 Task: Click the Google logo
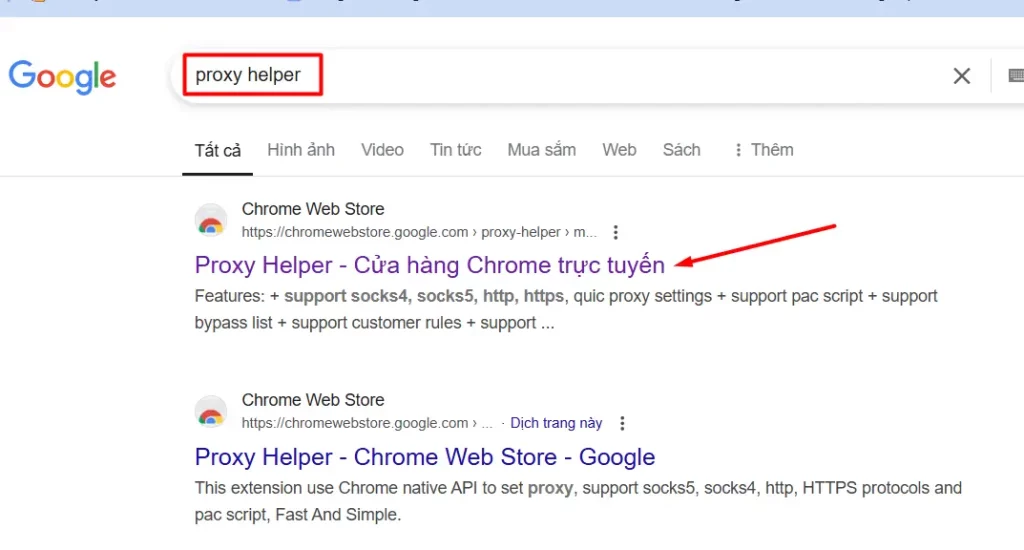(x=62, y=77)
